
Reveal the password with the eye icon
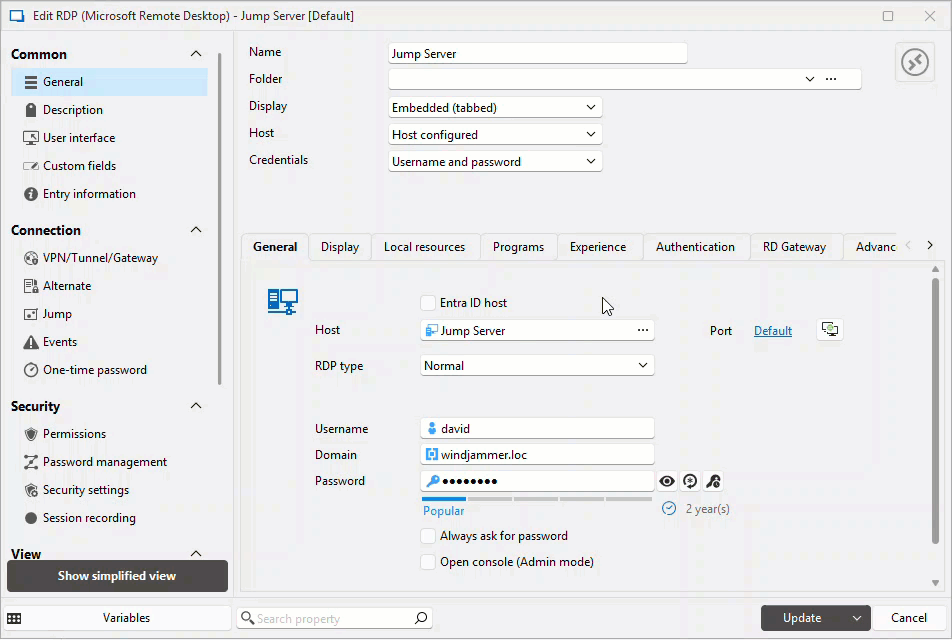pyautogui.click(x=667, y=481)
